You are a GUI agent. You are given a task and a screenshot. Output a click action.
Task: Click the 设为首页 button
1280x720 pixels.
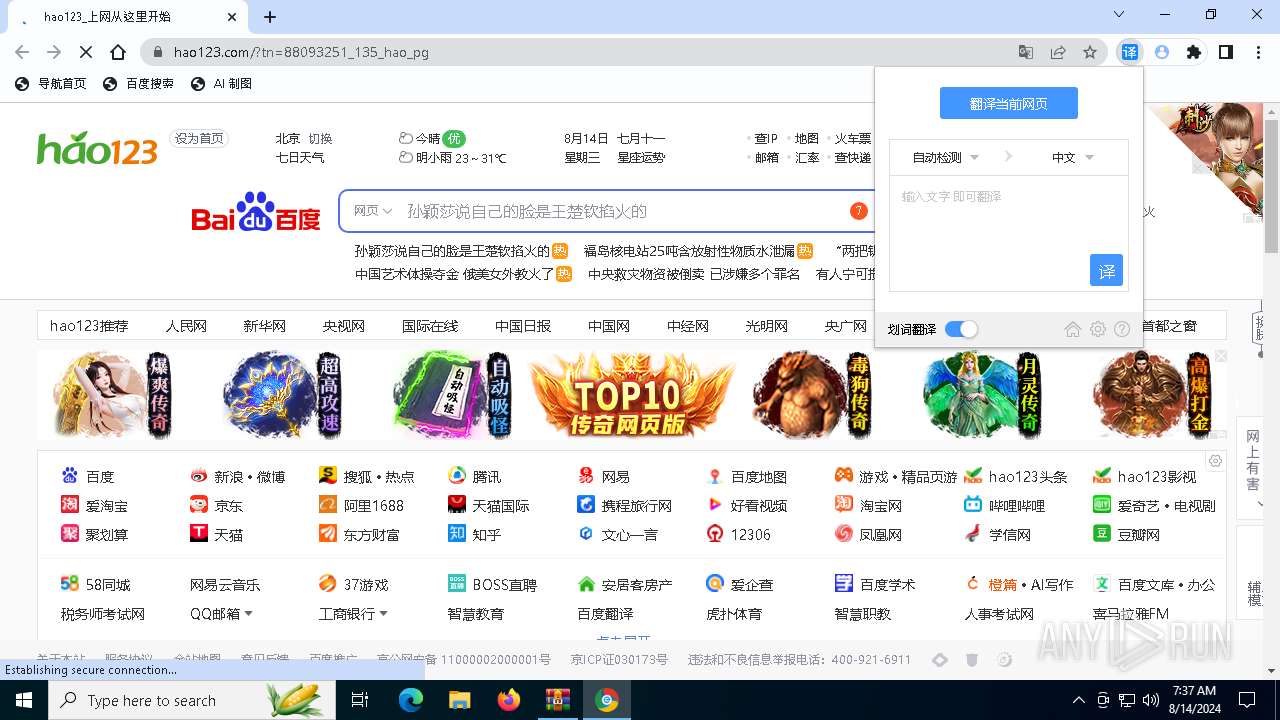[199, 138]
